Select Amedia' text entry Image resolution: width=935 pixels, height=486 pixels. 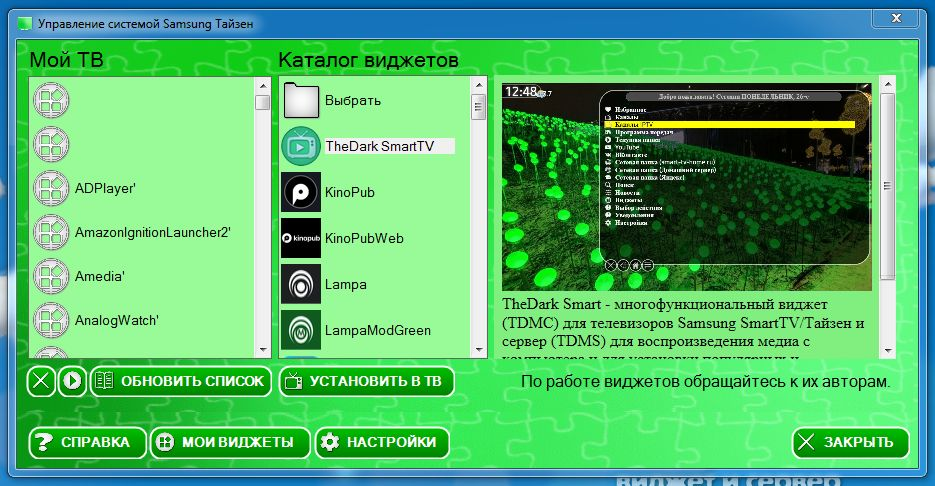pos(100,277)
